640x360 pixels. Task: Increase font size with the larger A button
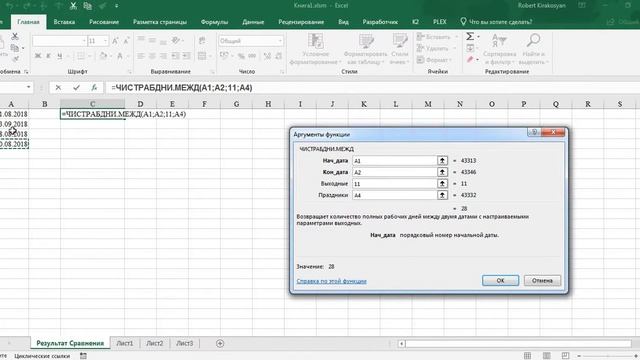pyautogui.click(x=116, y=41)
